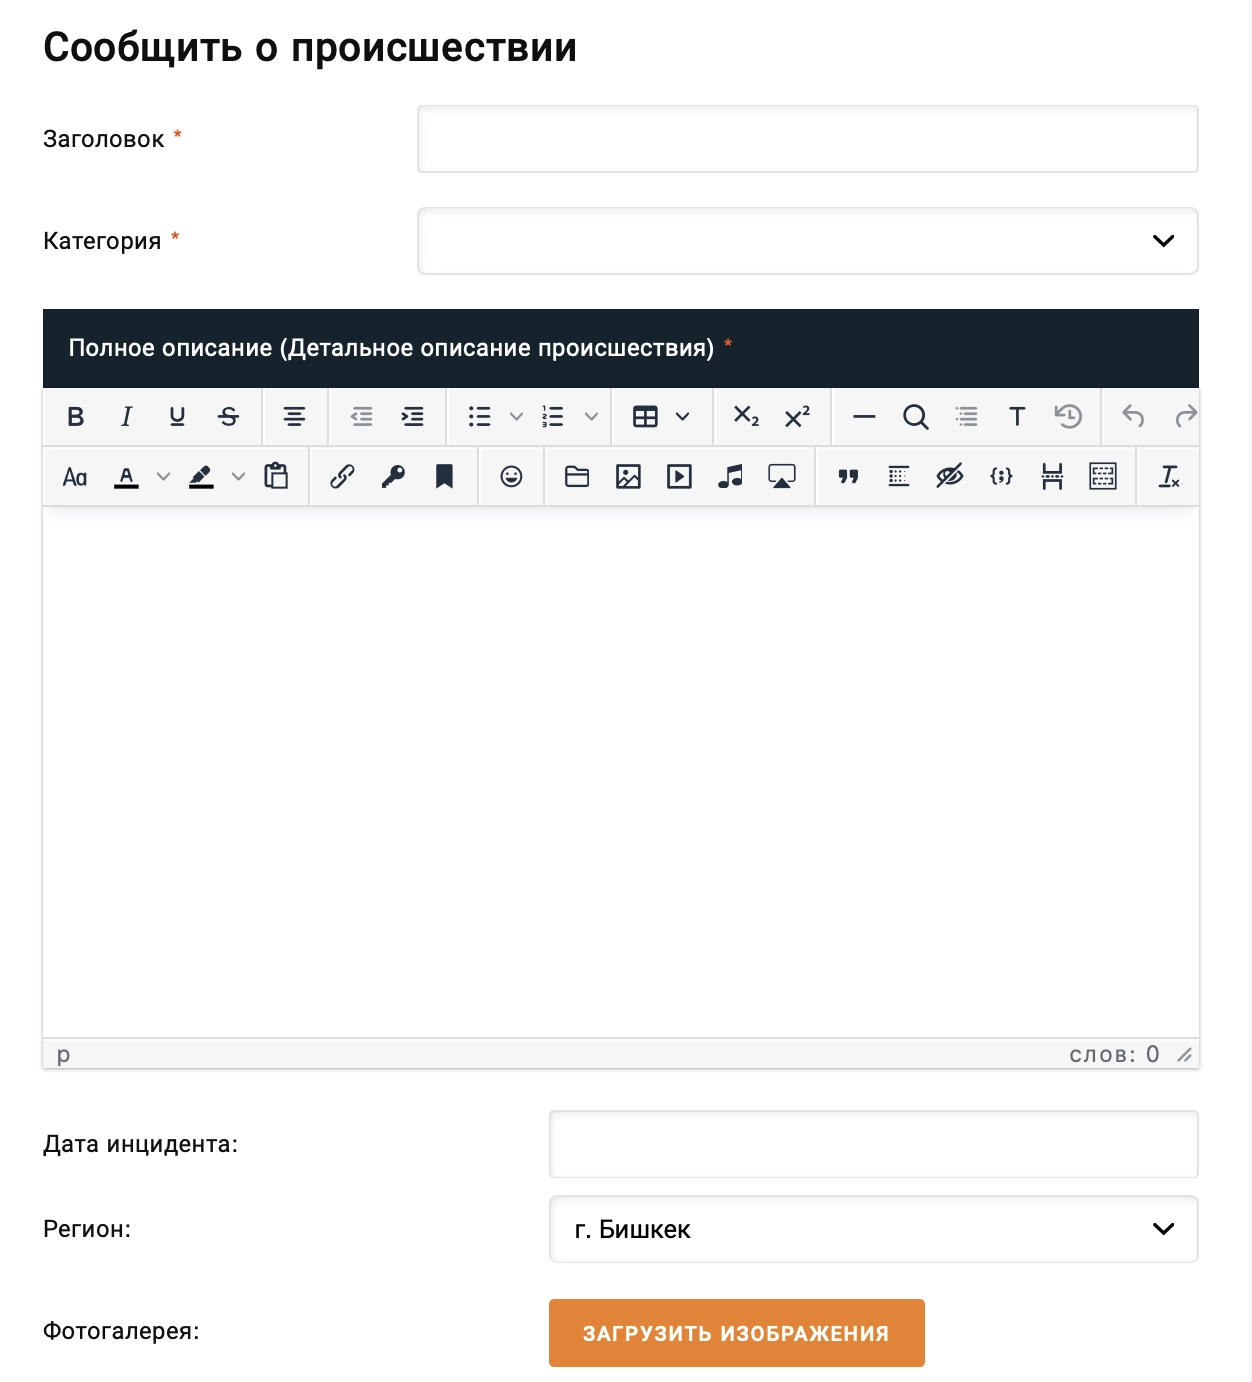Expand the Регион dropdown showing г. Бишкек
The image size is (1252, 1382).
pyautogui.click(x=873, y=1229)
